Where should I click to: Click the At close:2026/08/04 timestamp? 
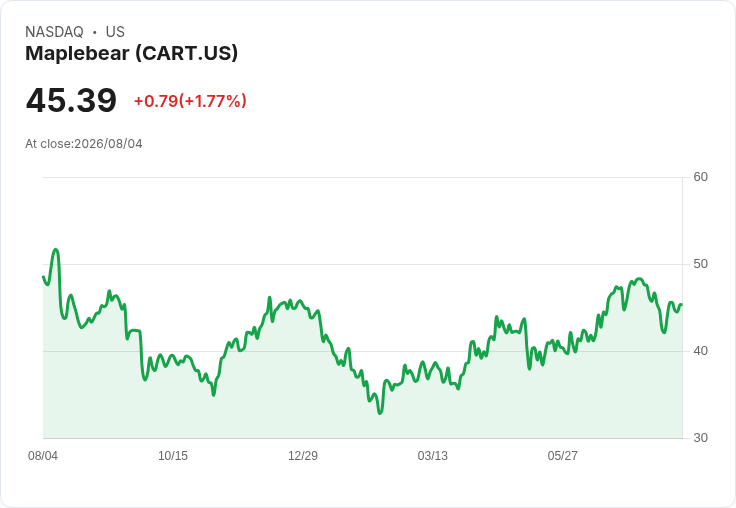point(84,144)
